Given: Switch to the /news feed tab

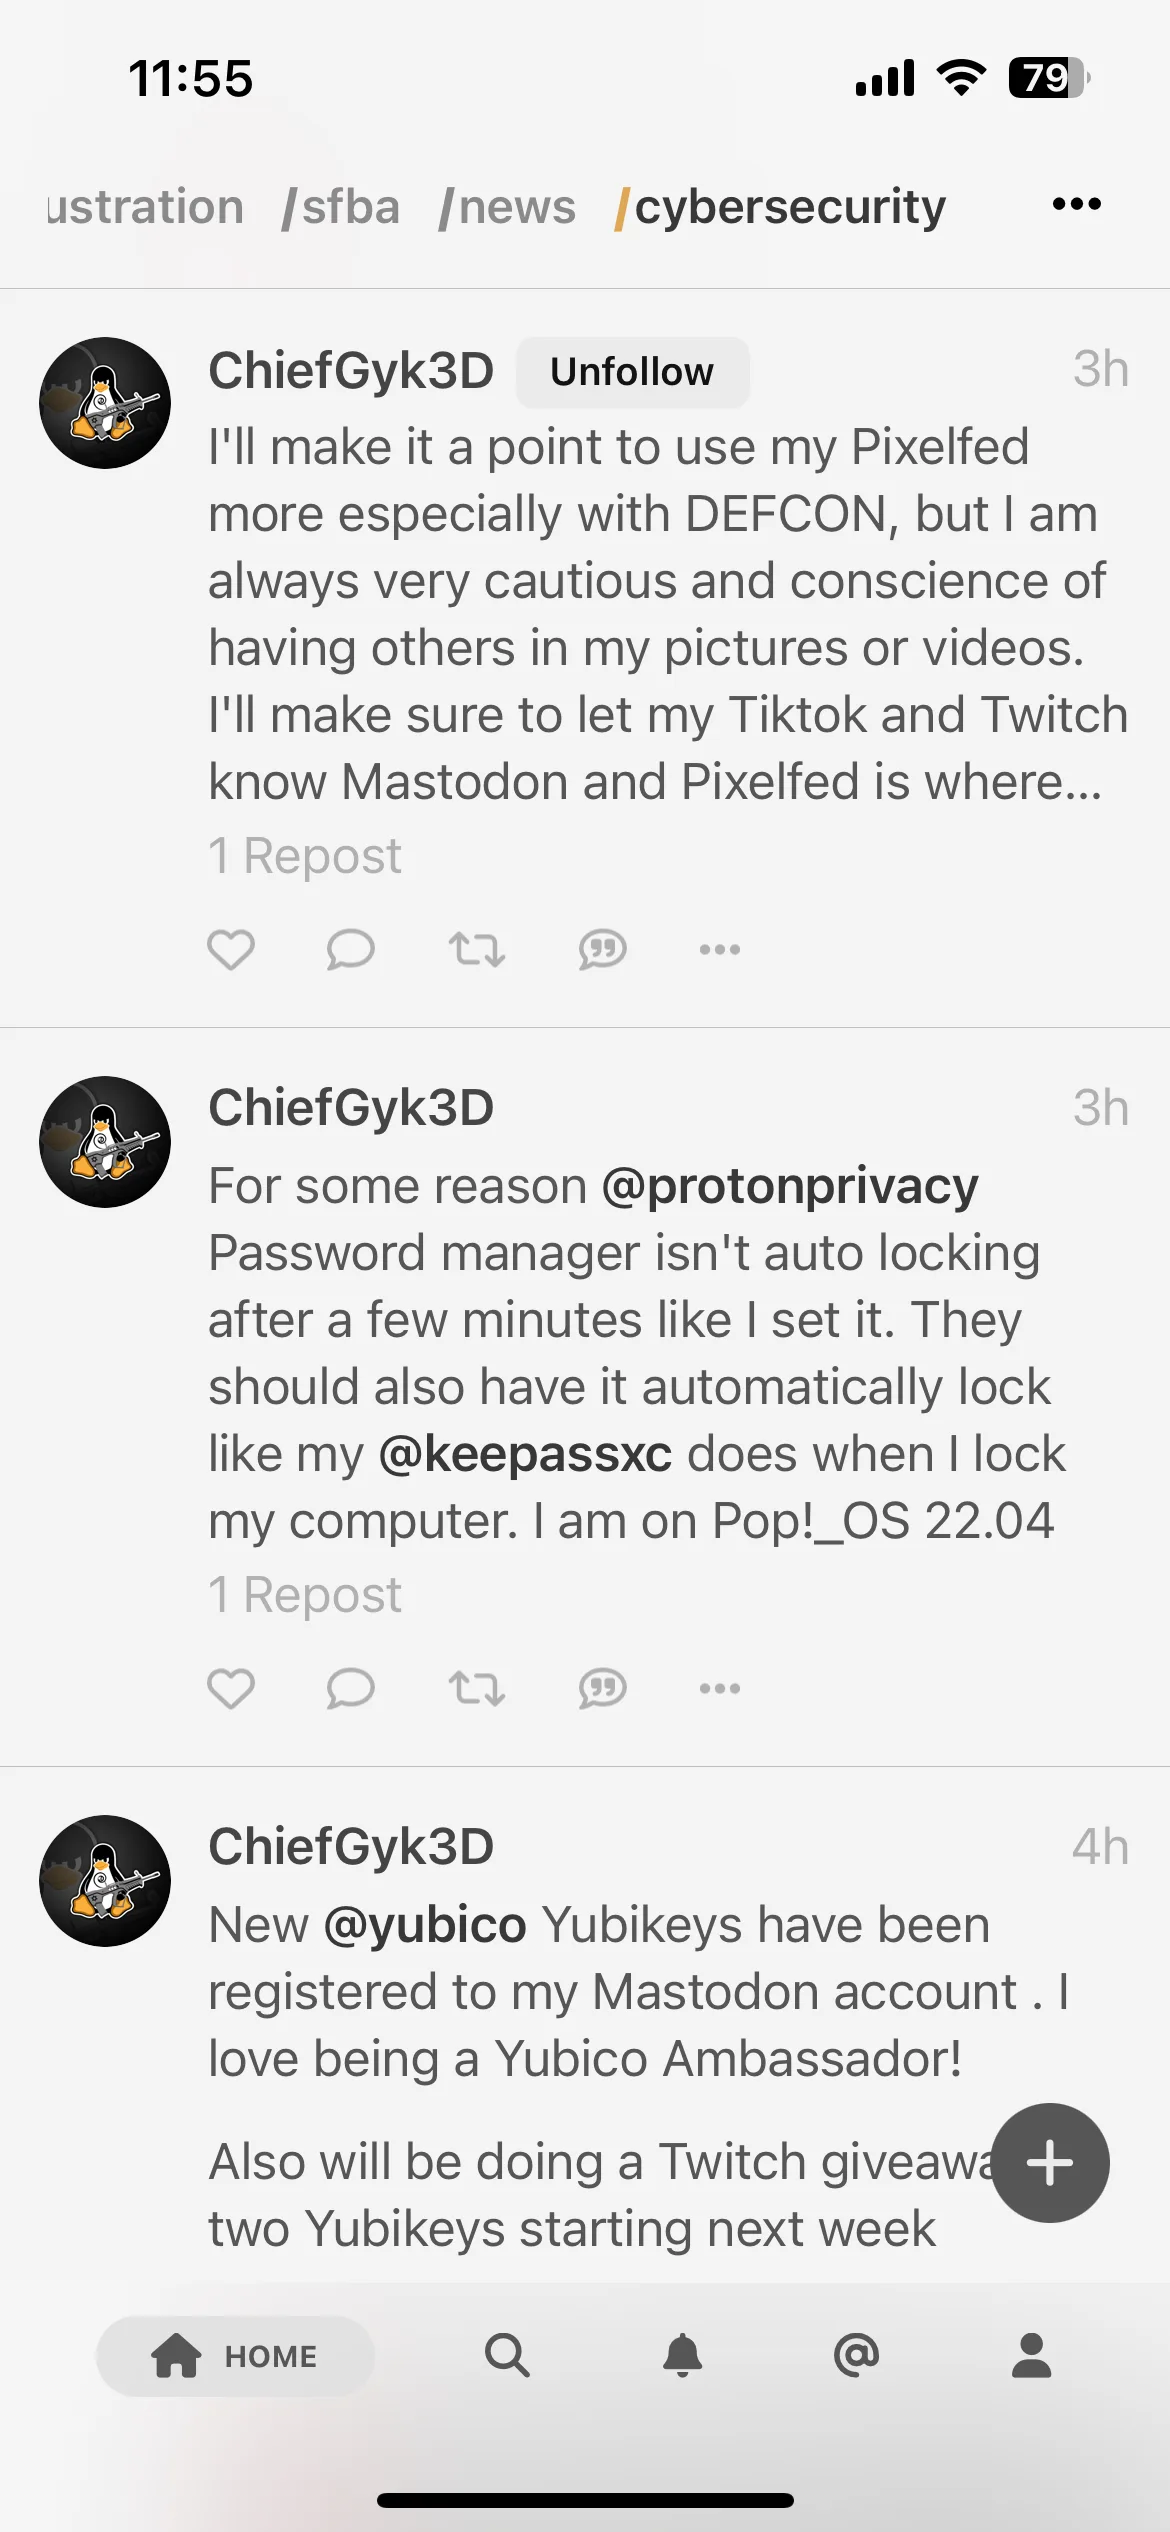Looking at the screenshot, I should coord(507,207).
